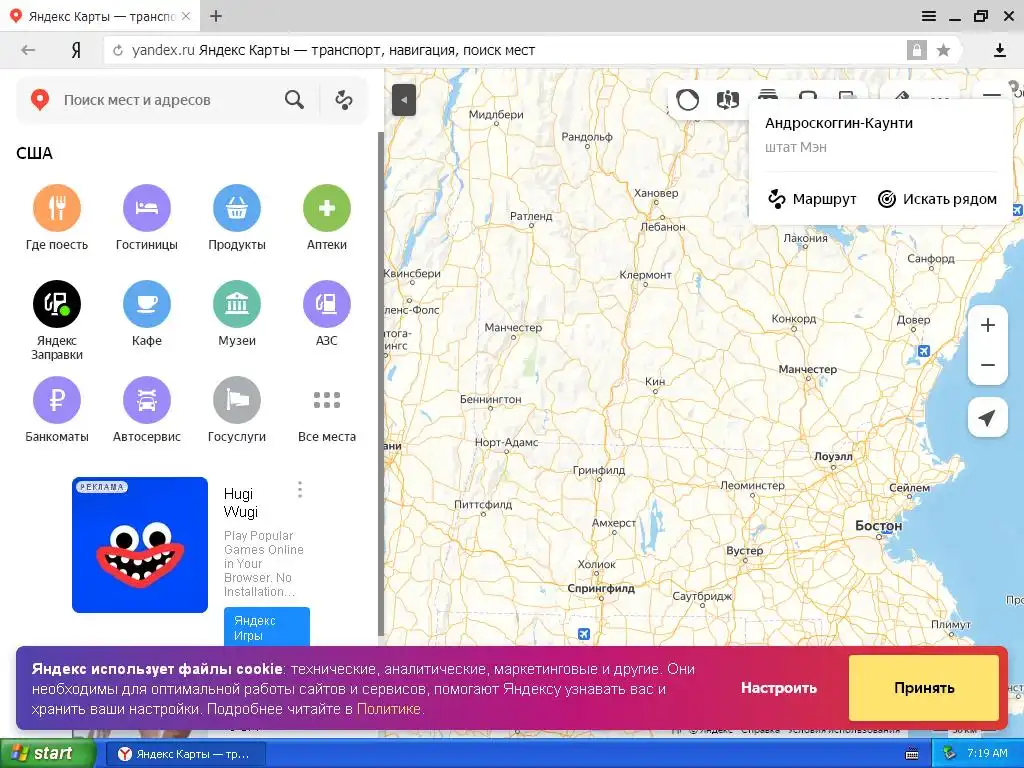The image size is (1024, 768).
Task: Select the Яндекс Карты browser tab
Action: (x=98, y=16)
